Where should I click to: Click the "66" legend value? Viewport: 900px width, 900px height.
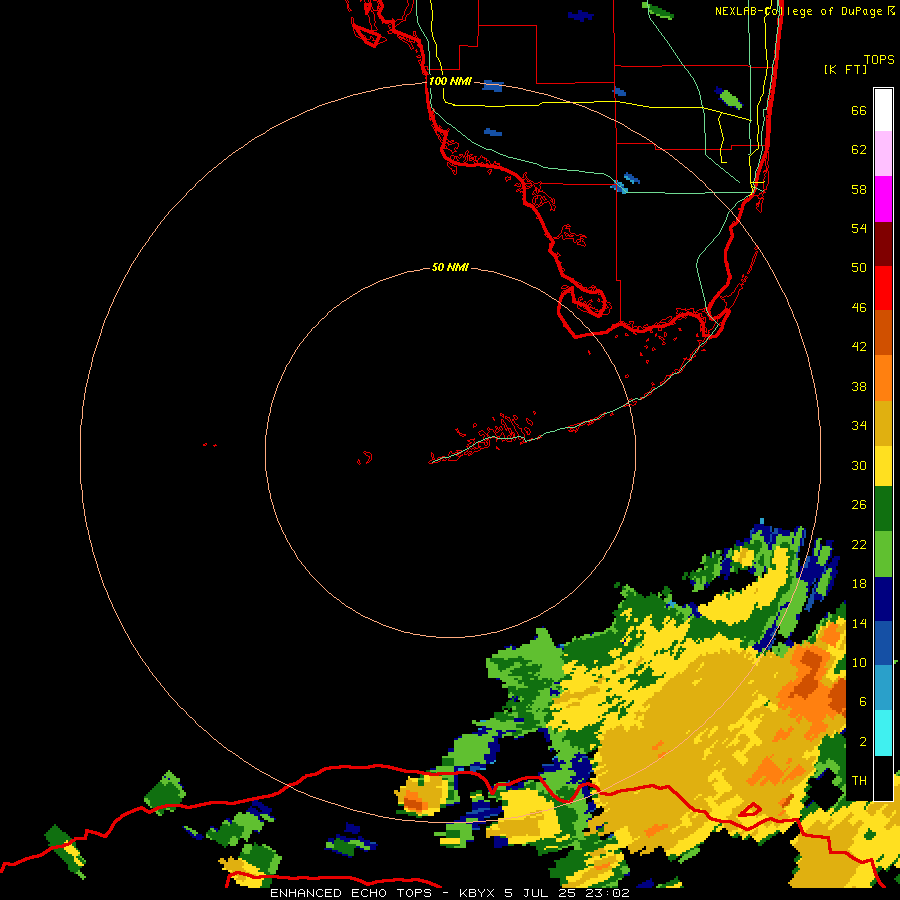point(859,110)
